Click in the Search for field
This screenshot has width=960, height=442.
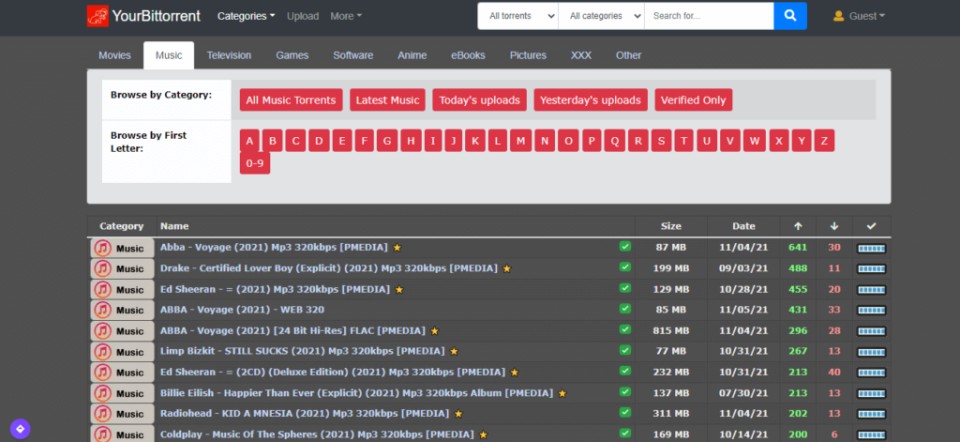tap(709, 16)
